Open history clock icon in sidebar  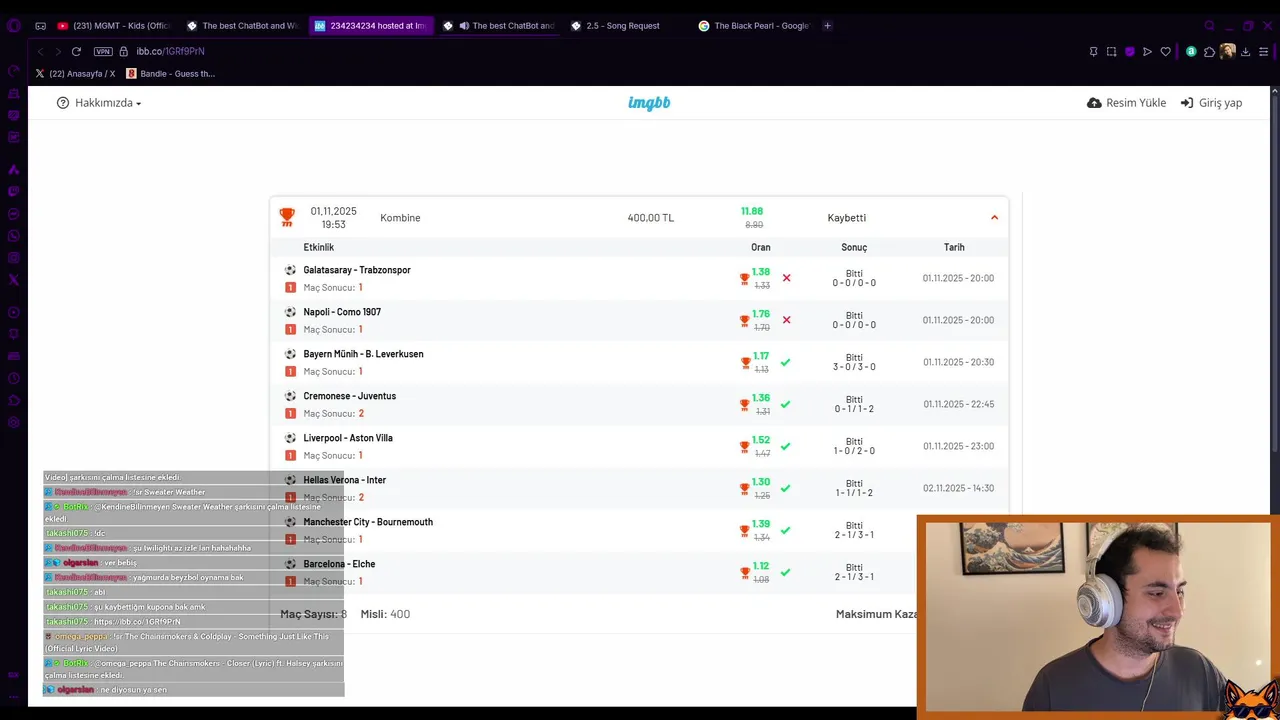(x=14, y=378)
